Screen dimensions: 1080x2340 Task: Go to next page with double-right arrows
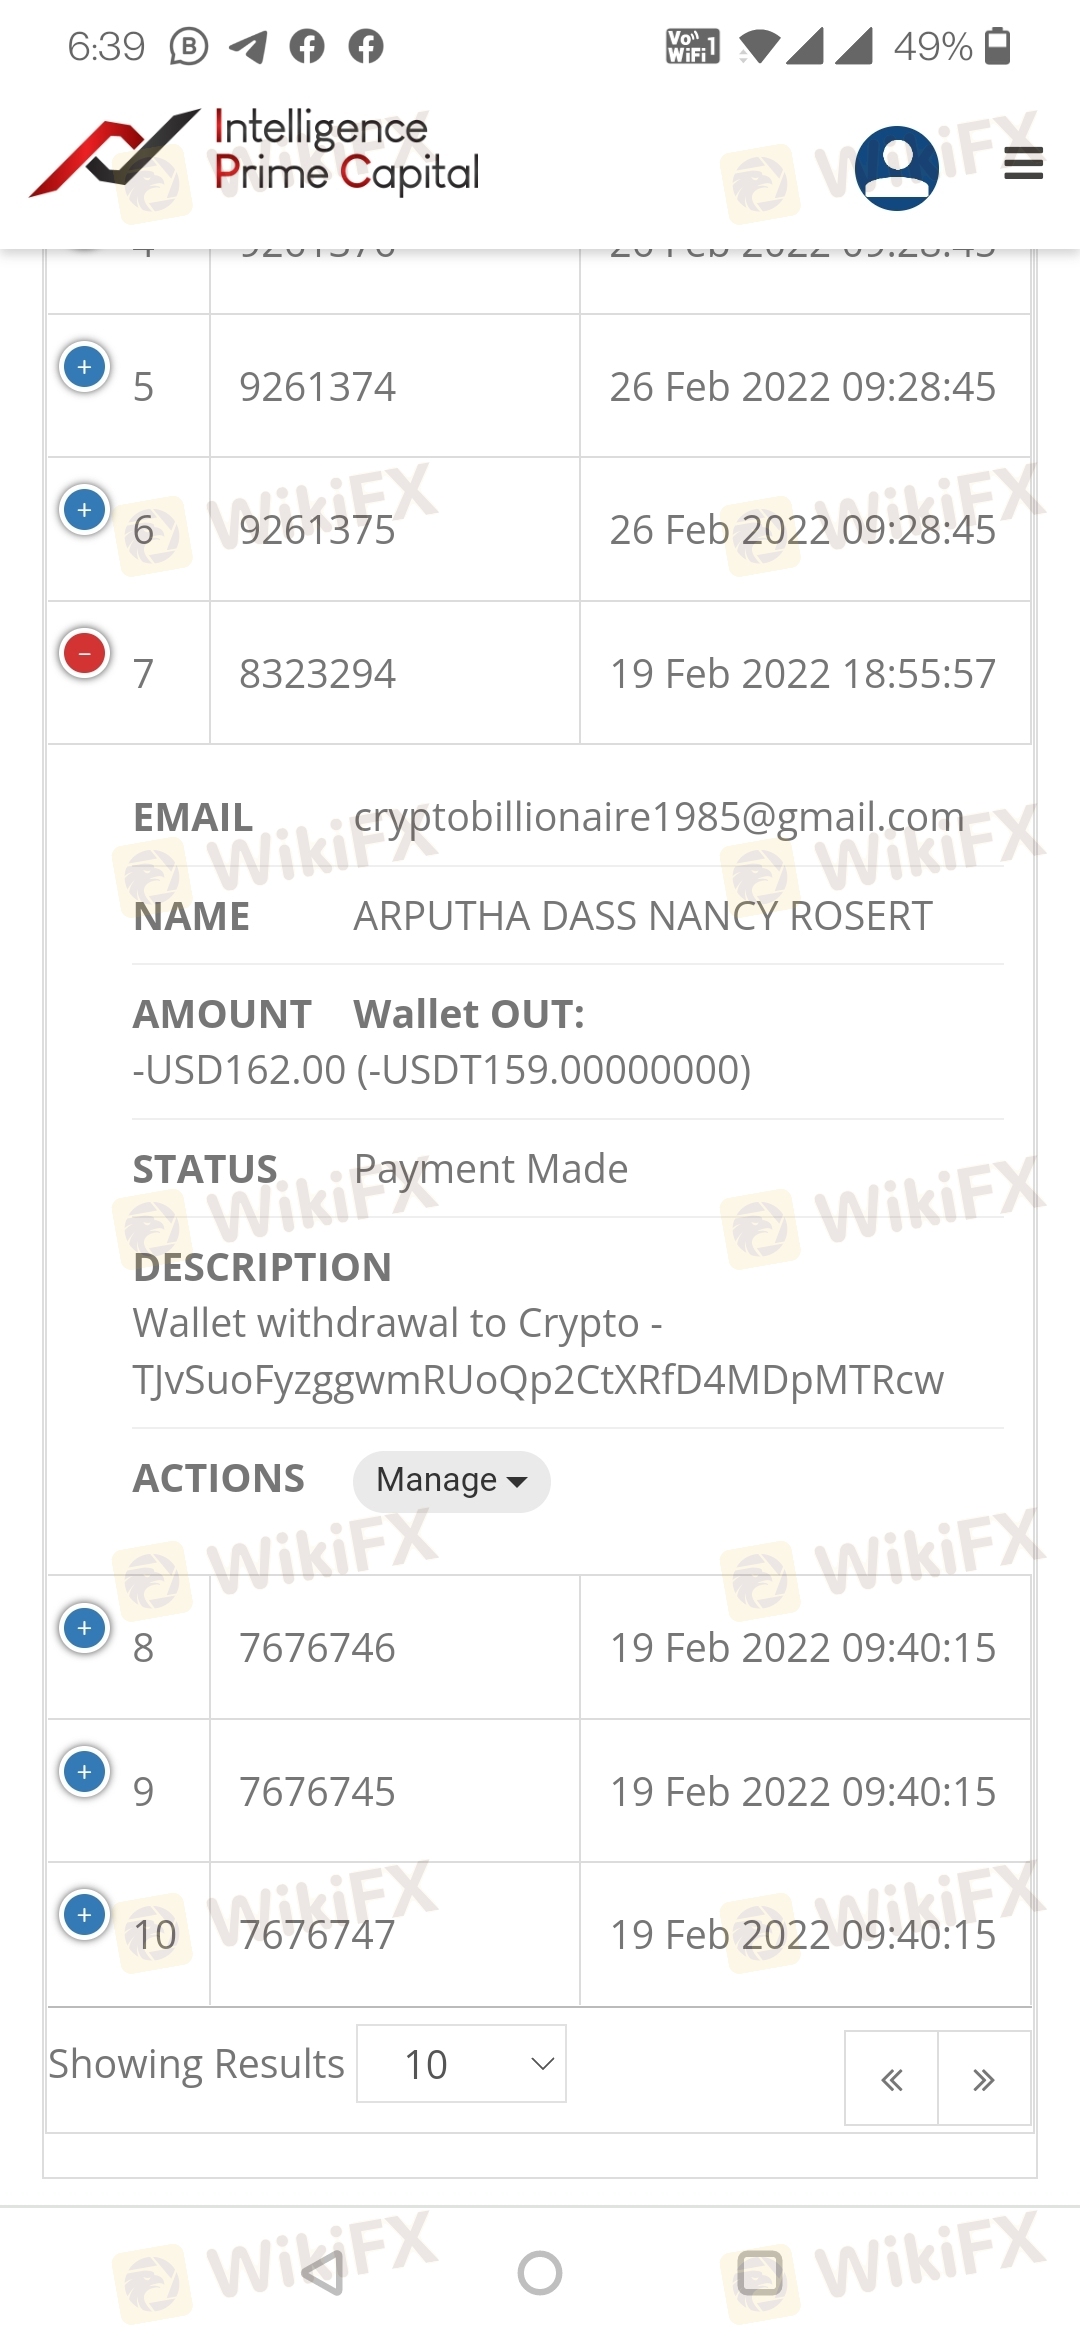[x=984, y=2077]
